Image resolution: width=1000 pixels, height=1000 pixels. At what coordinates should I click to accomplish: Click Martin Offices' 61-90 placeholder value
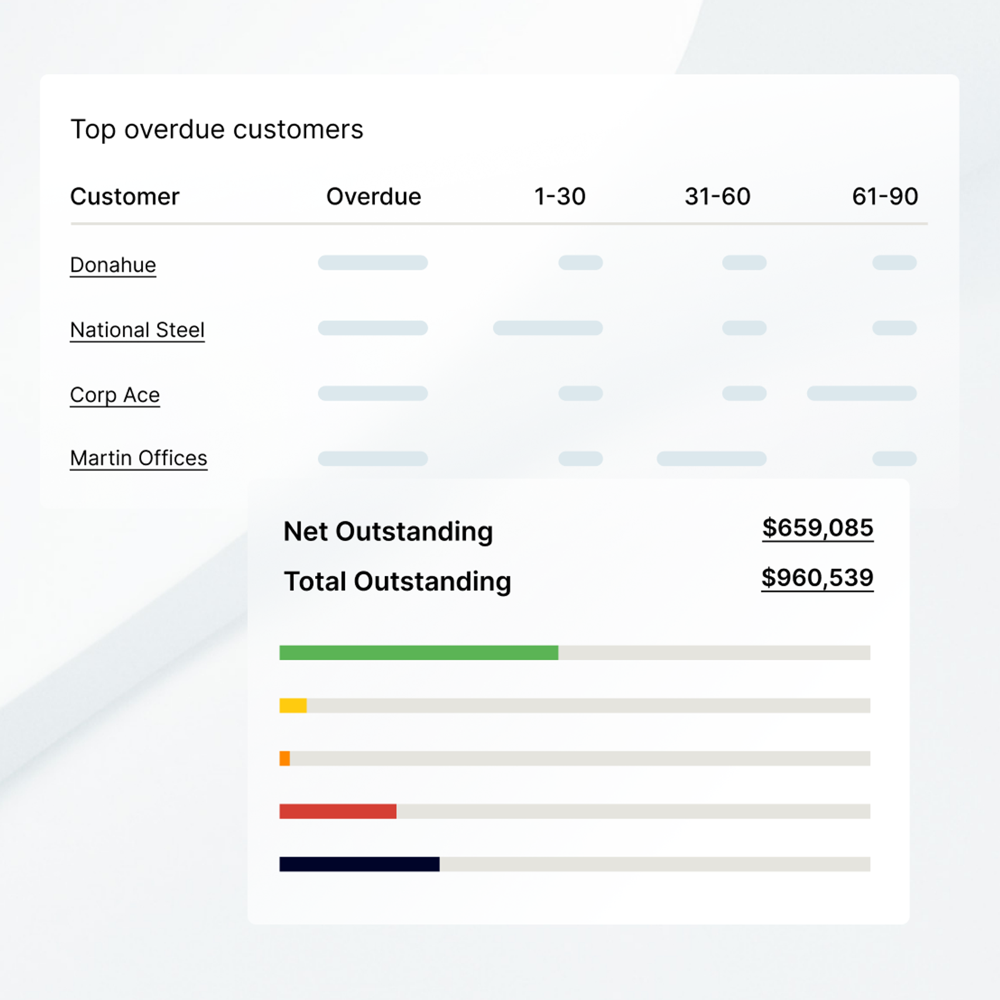point(895,459)
